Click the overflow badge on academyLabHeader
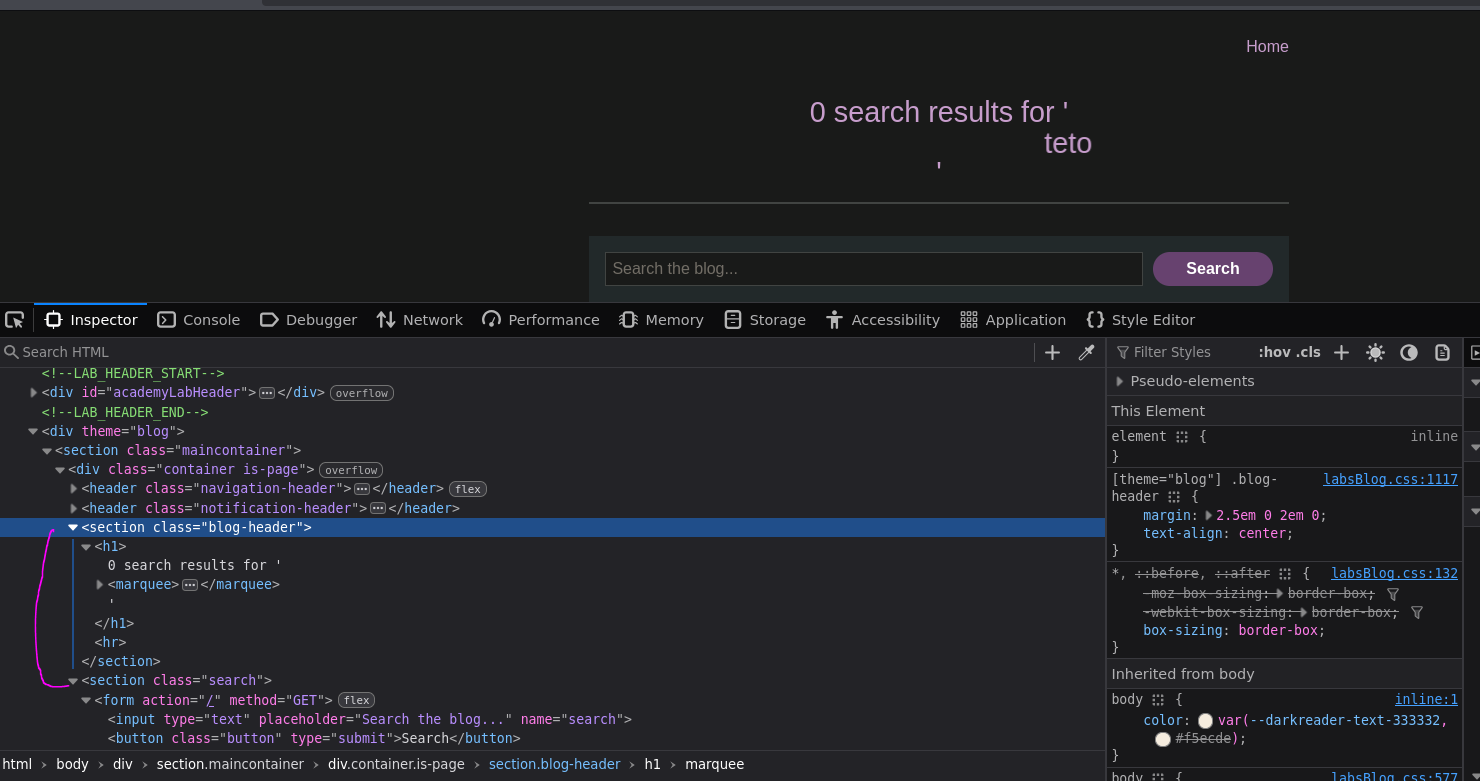 click(x=362, y=393)
